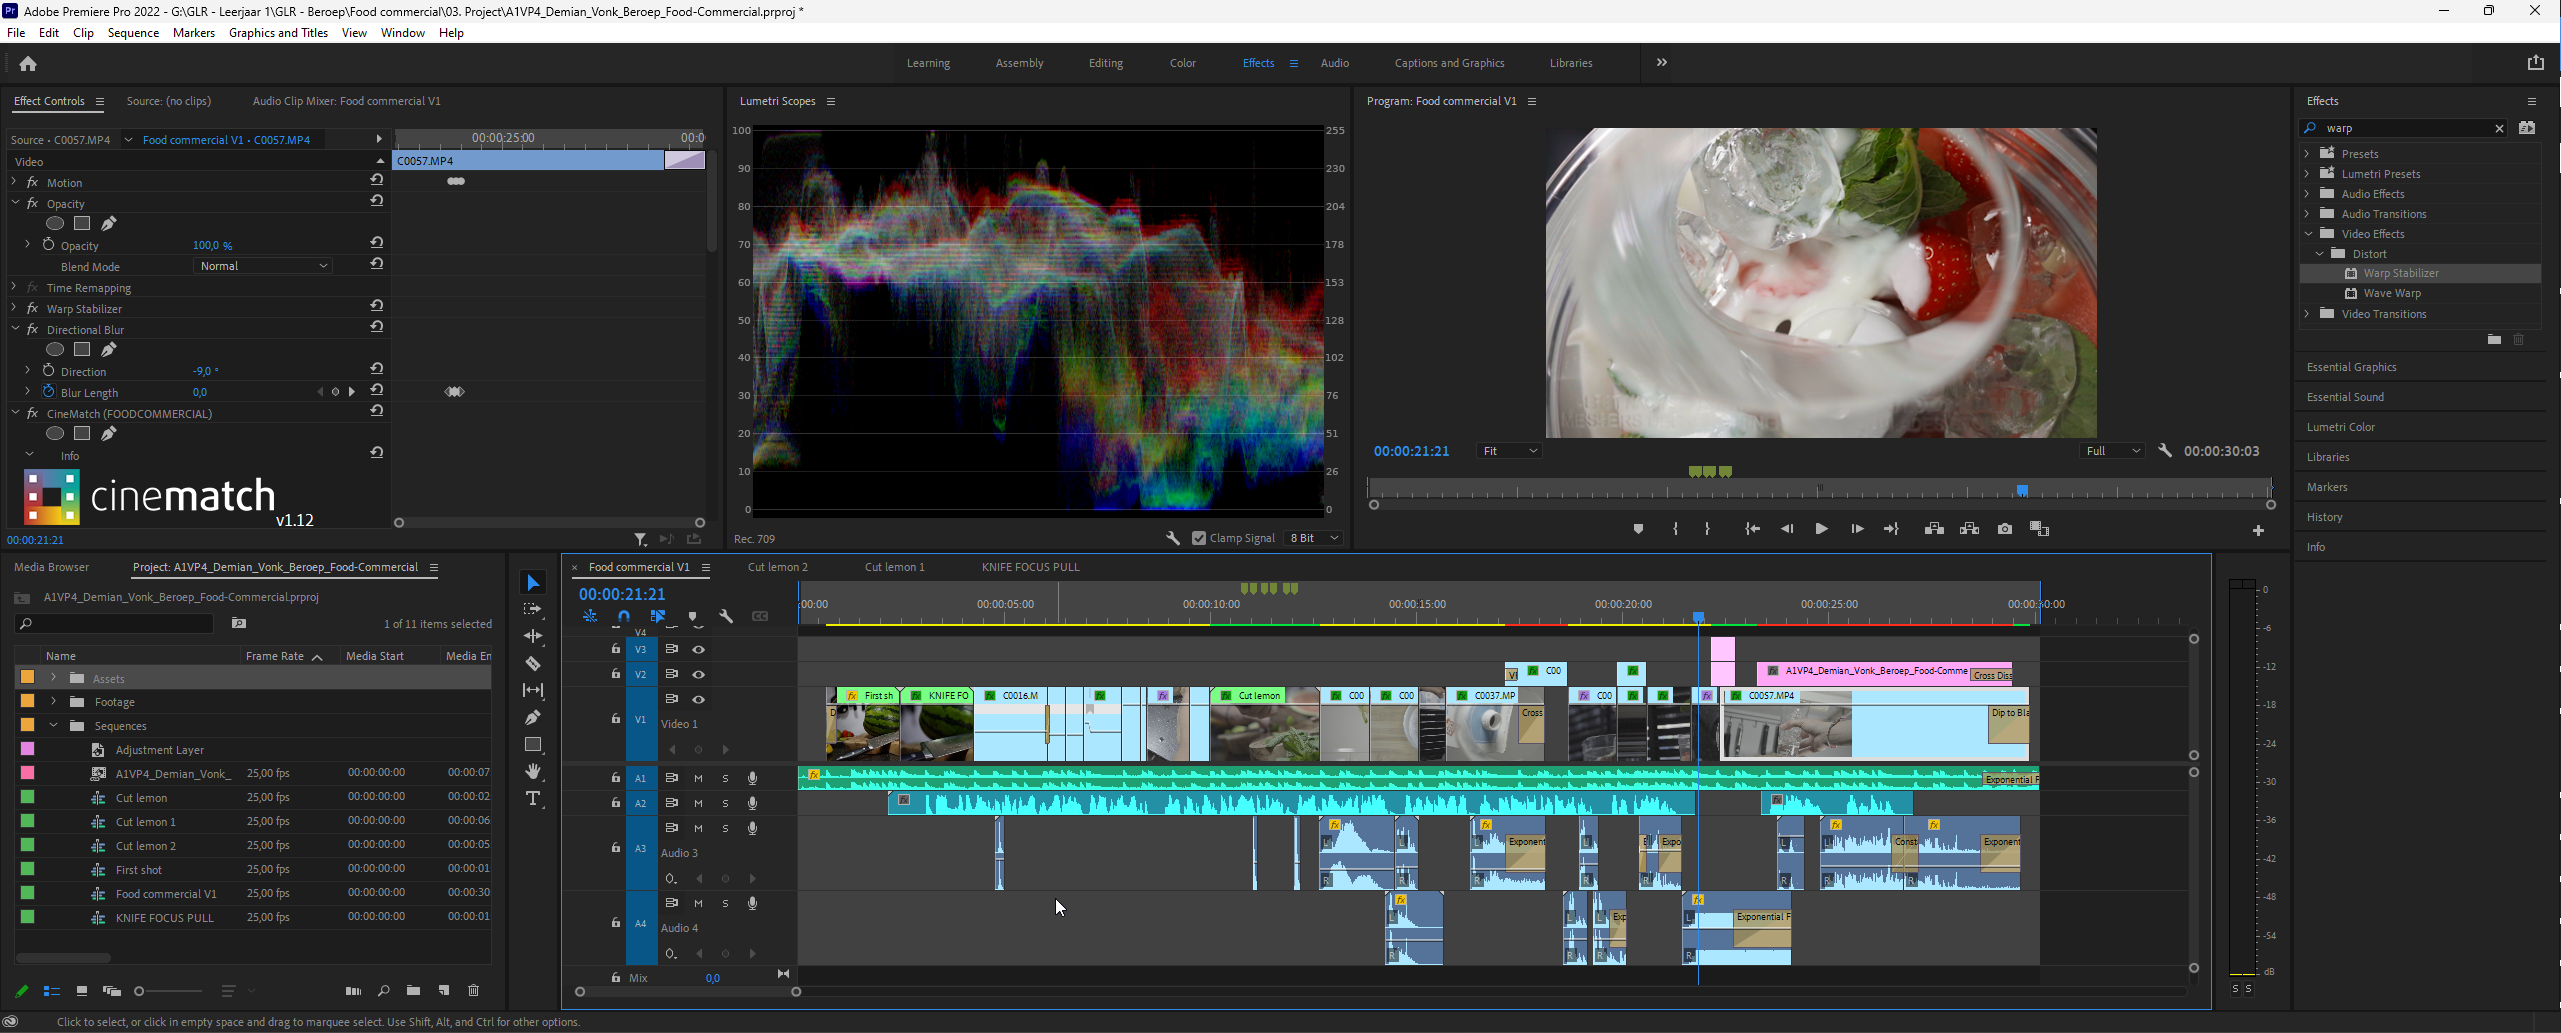Open the Sequence menu
Image resolution: width=2561 pixels, height=1033 pixels.
[133, 33]
